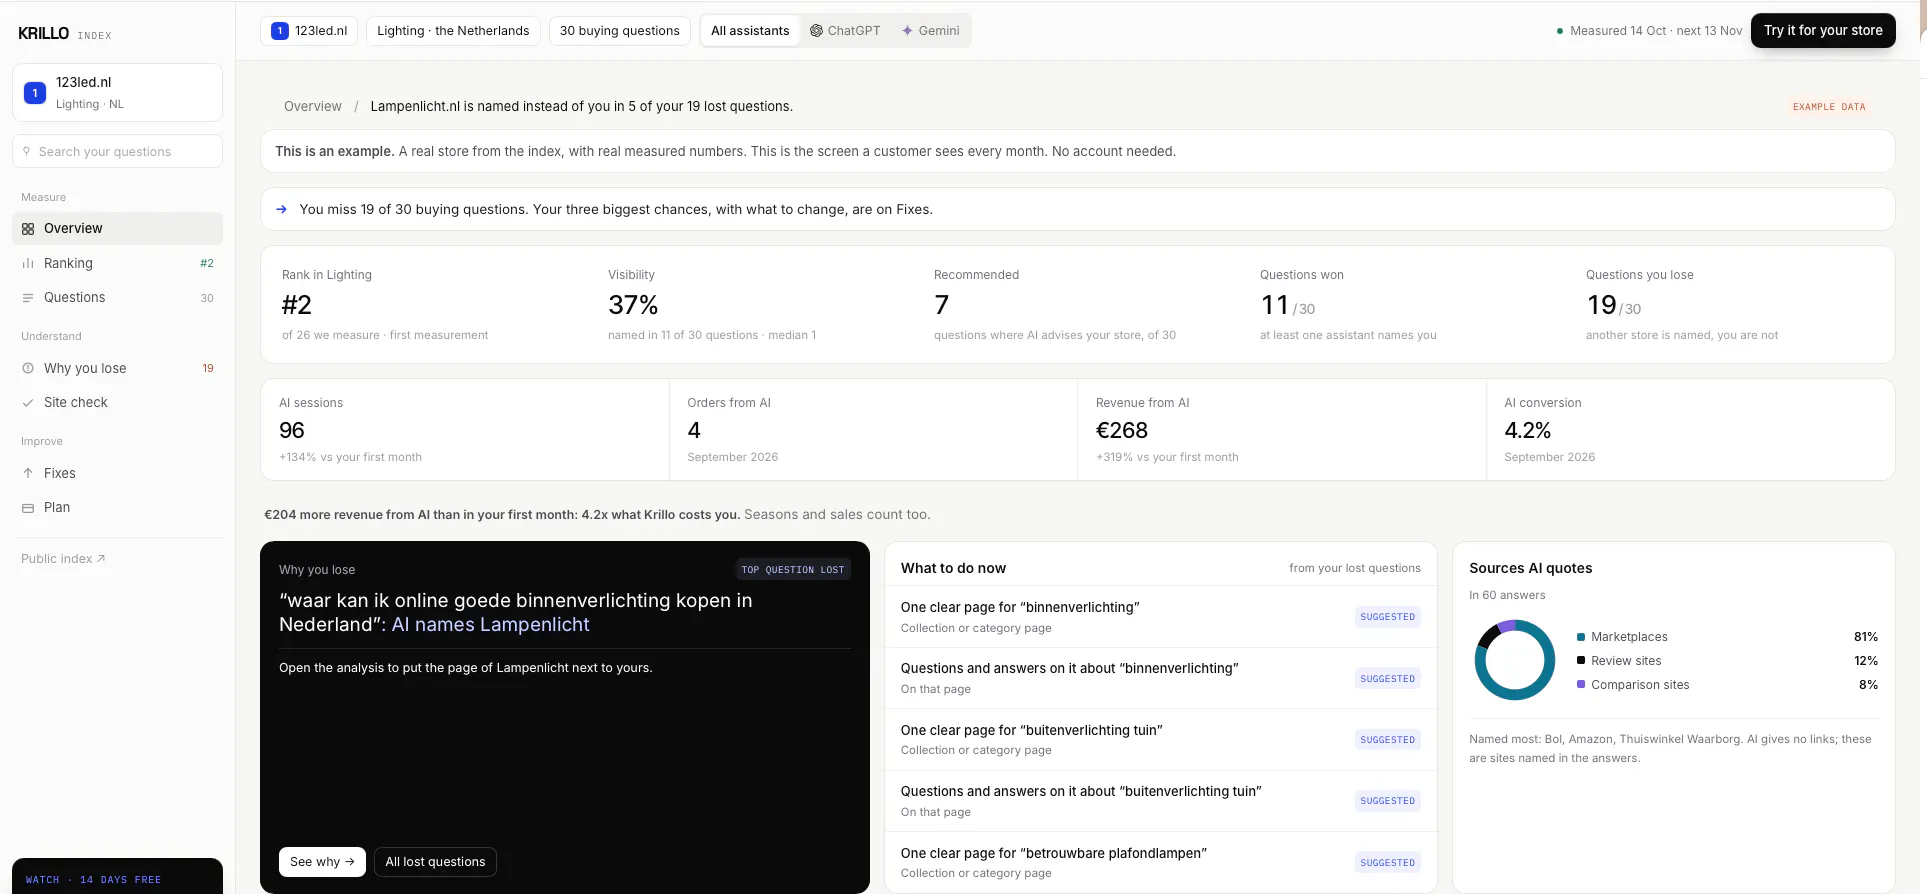Click the Overview breadcrumb link

[313, 107]
